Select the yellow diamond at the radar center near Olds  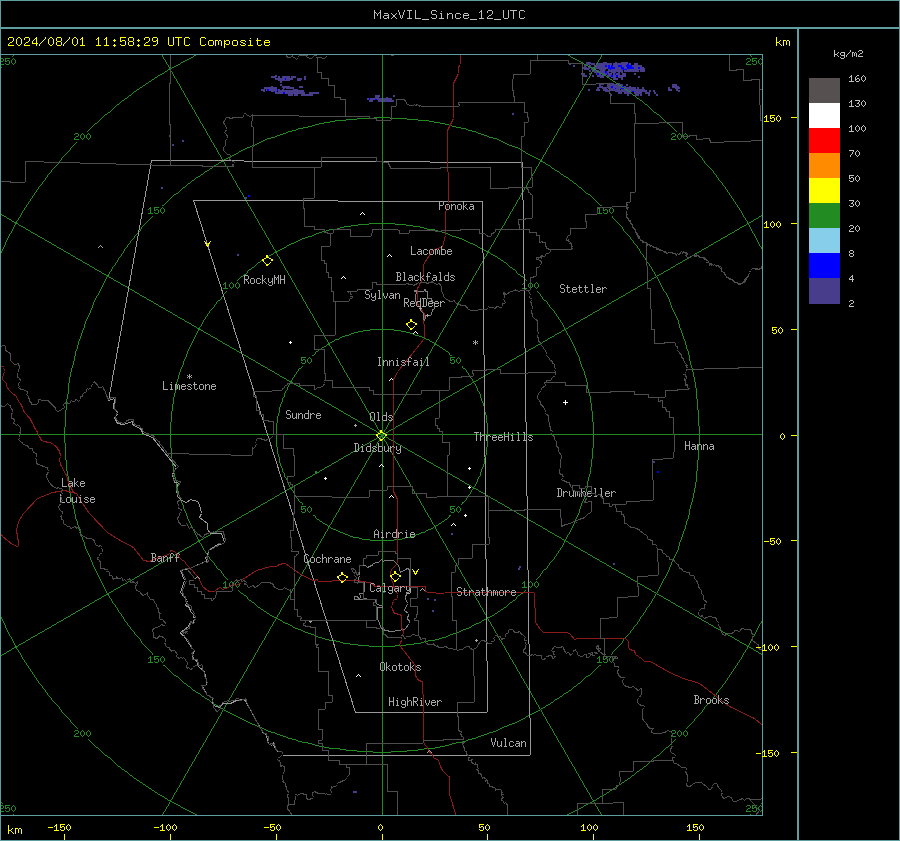(381, 436)
